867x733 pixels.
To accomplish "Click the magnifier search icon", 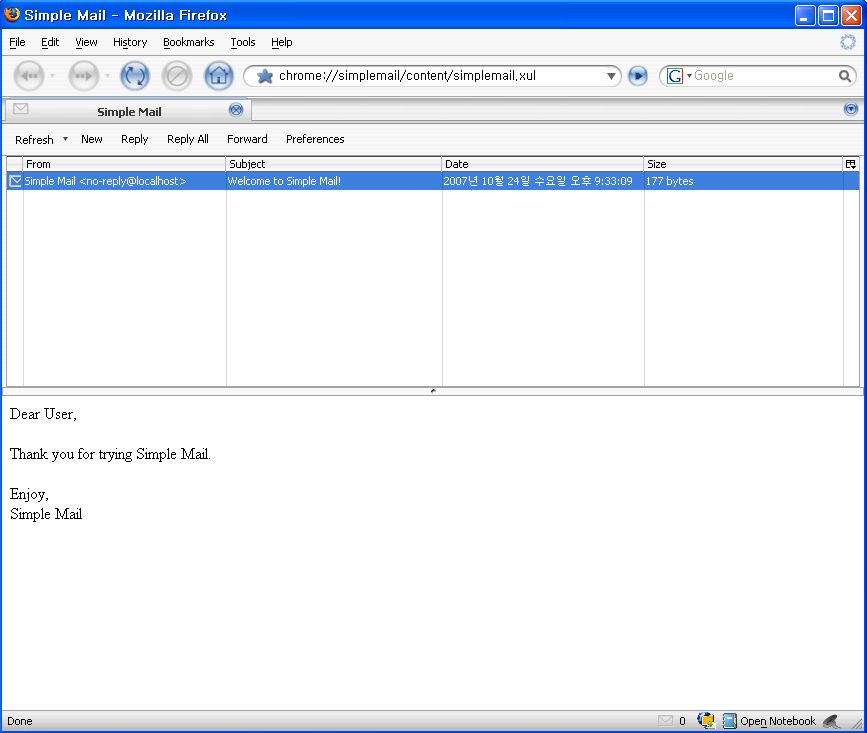I will [x=844, y=76].
